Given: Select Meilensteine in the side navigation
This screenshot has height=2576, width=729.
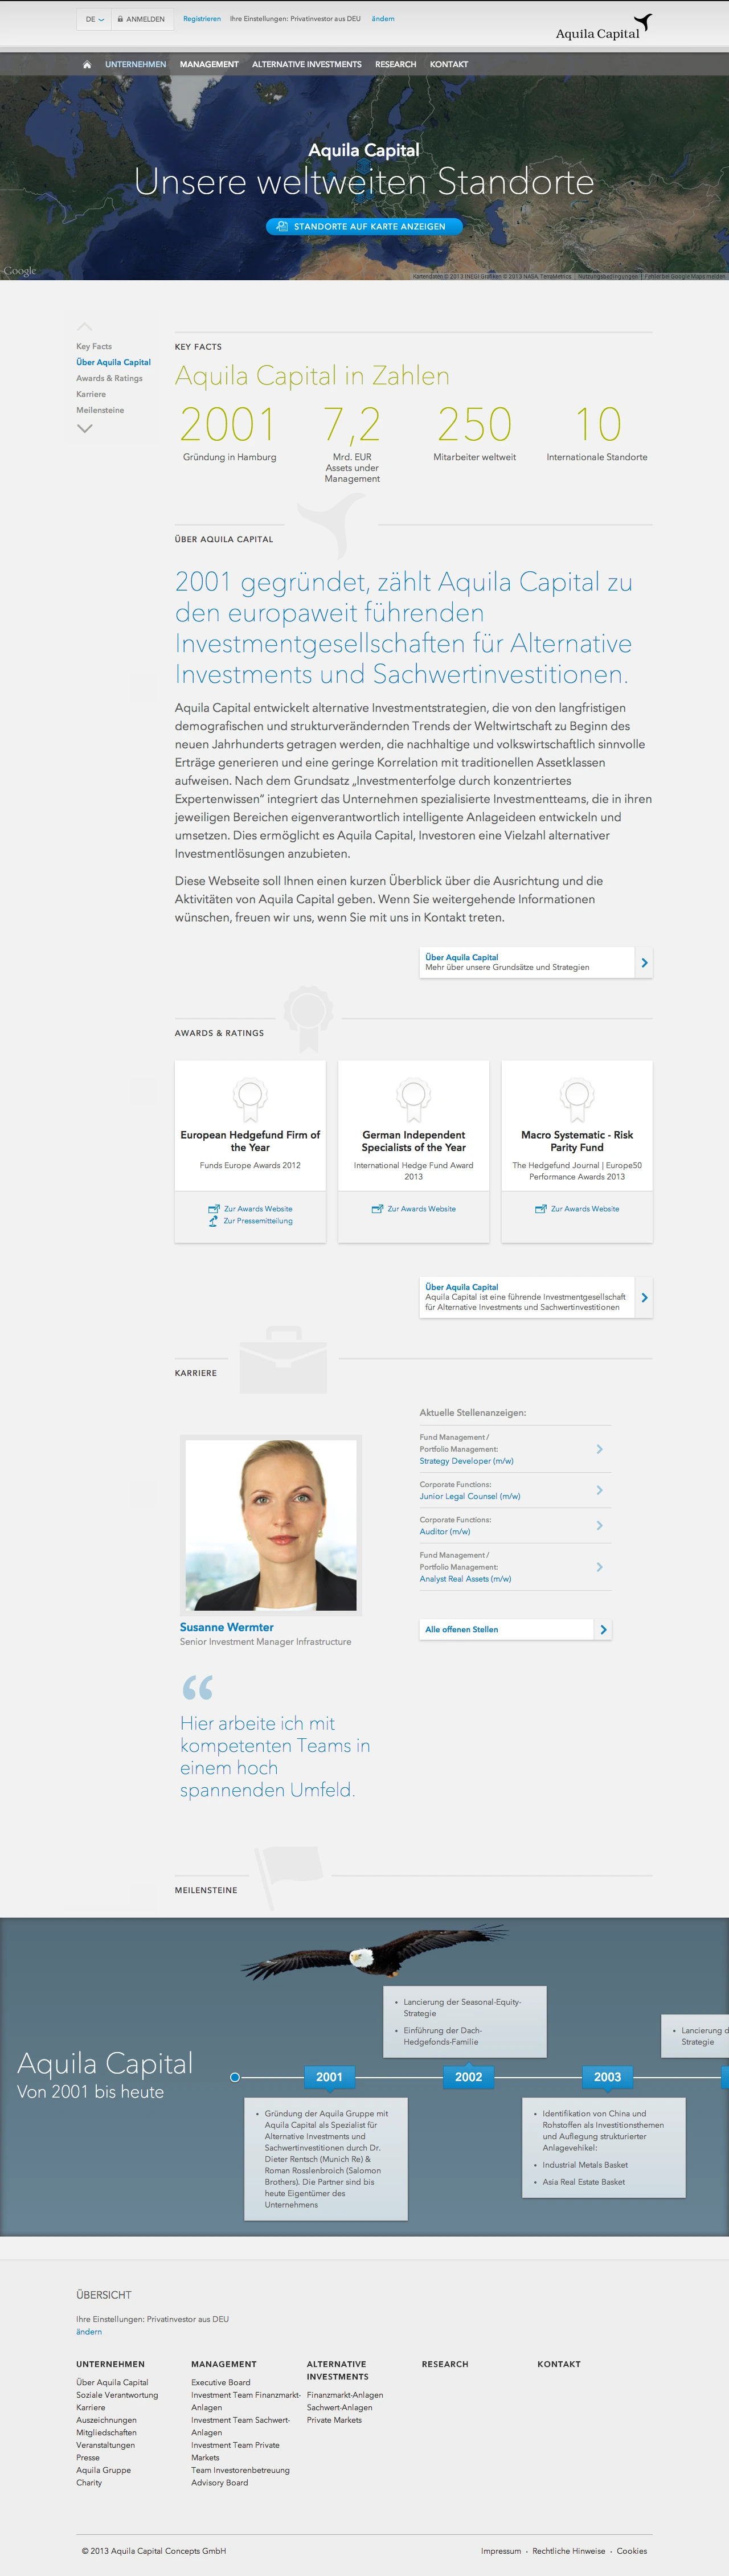Looking at the screenshot, I should point(100,410).
